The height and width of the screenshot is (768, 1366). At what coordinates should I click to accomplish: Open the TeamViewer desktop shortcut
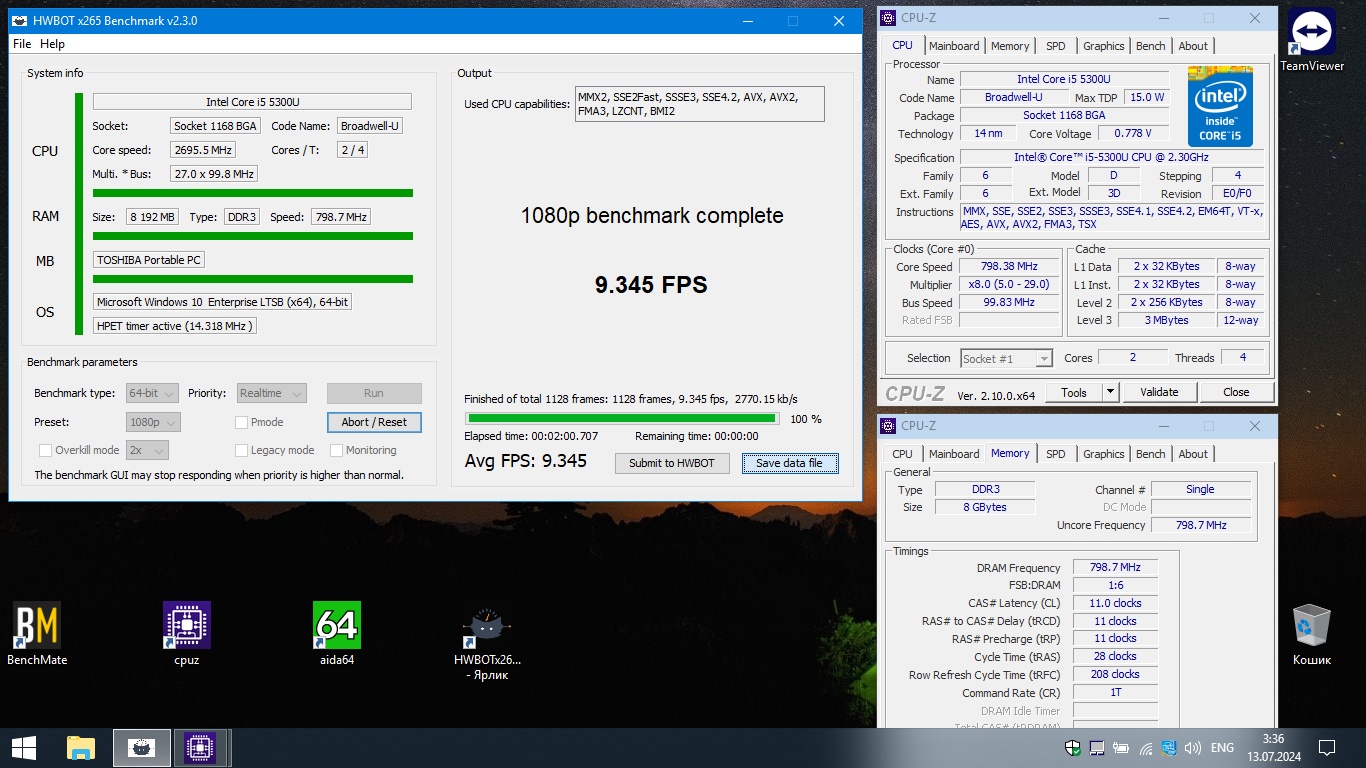[x=1312, y=40]
